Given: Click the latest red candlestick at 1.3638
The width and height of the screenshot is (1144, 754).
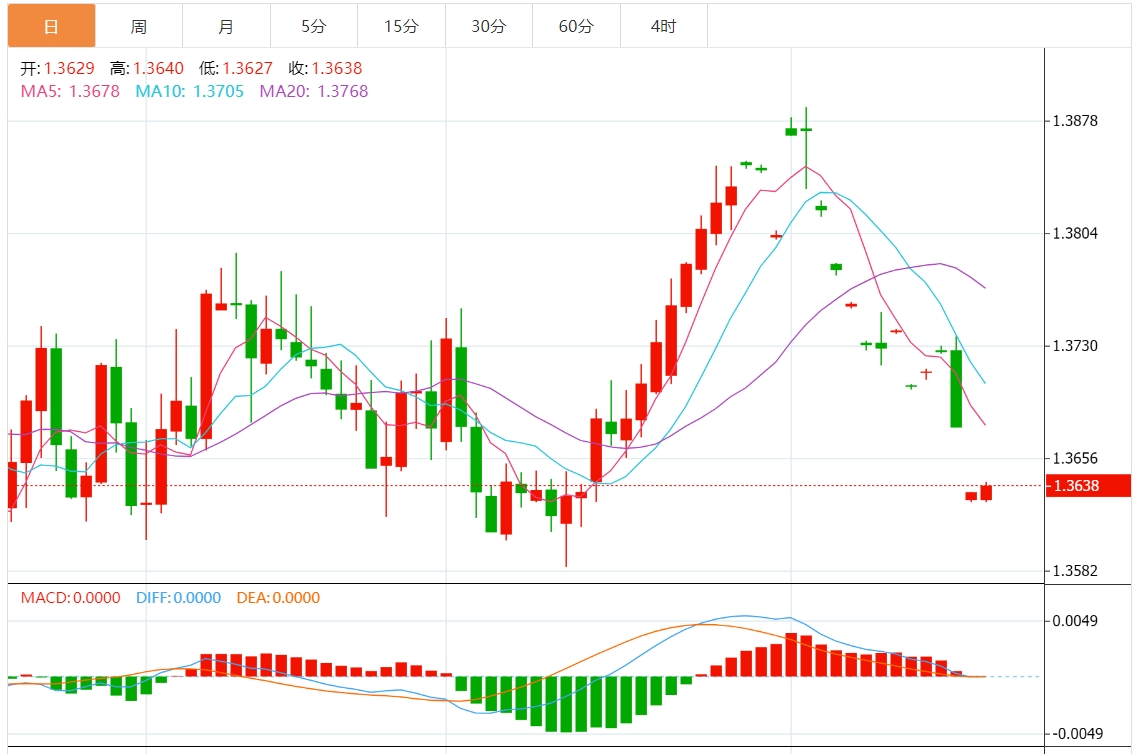Looking at the screenshot, I should 986,493.
